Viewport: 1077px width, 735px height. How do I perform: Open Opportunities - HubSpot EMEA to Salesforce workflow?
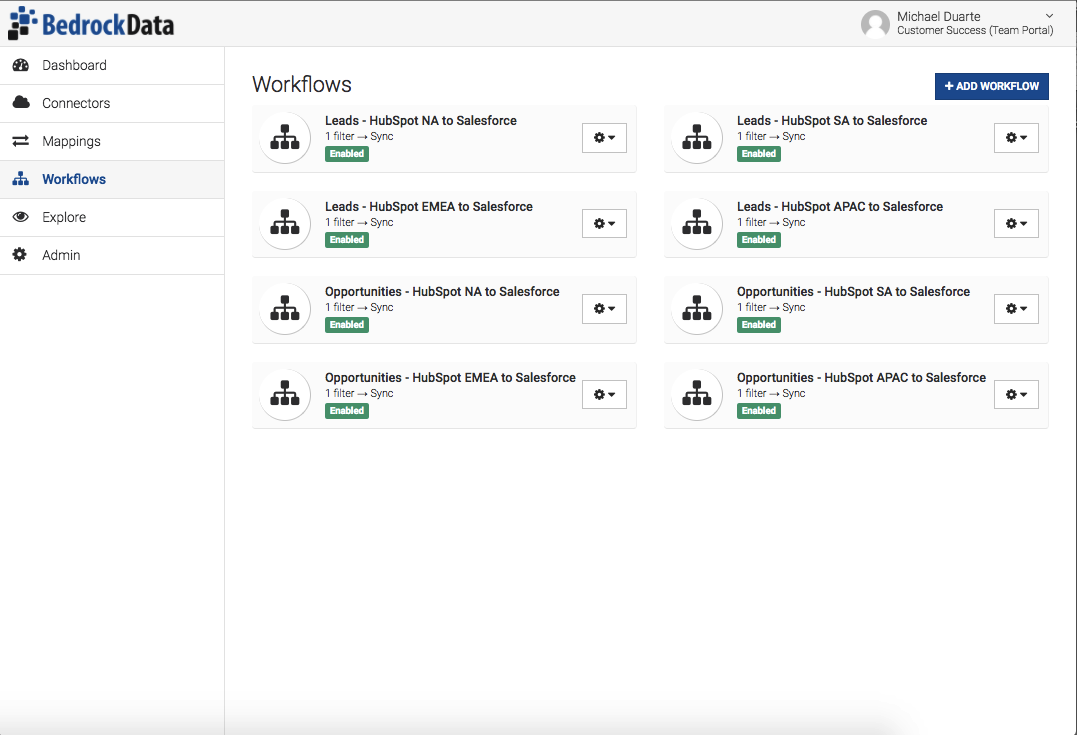pos(450,378)
